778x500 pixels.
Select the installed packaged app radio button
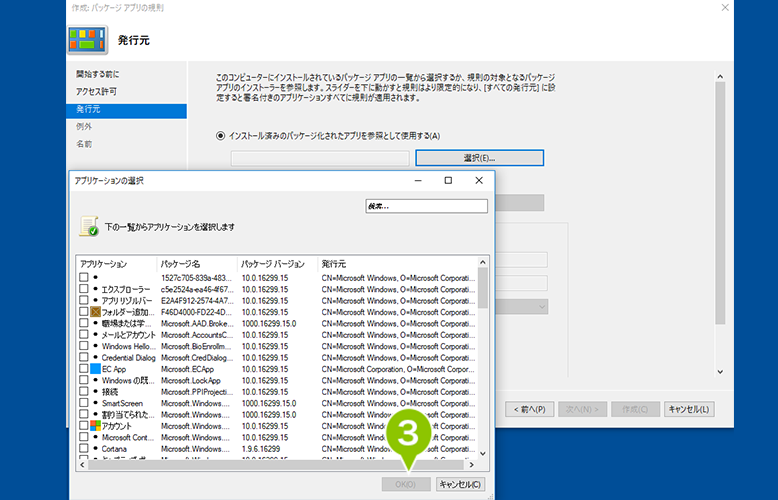pos(220,136)
